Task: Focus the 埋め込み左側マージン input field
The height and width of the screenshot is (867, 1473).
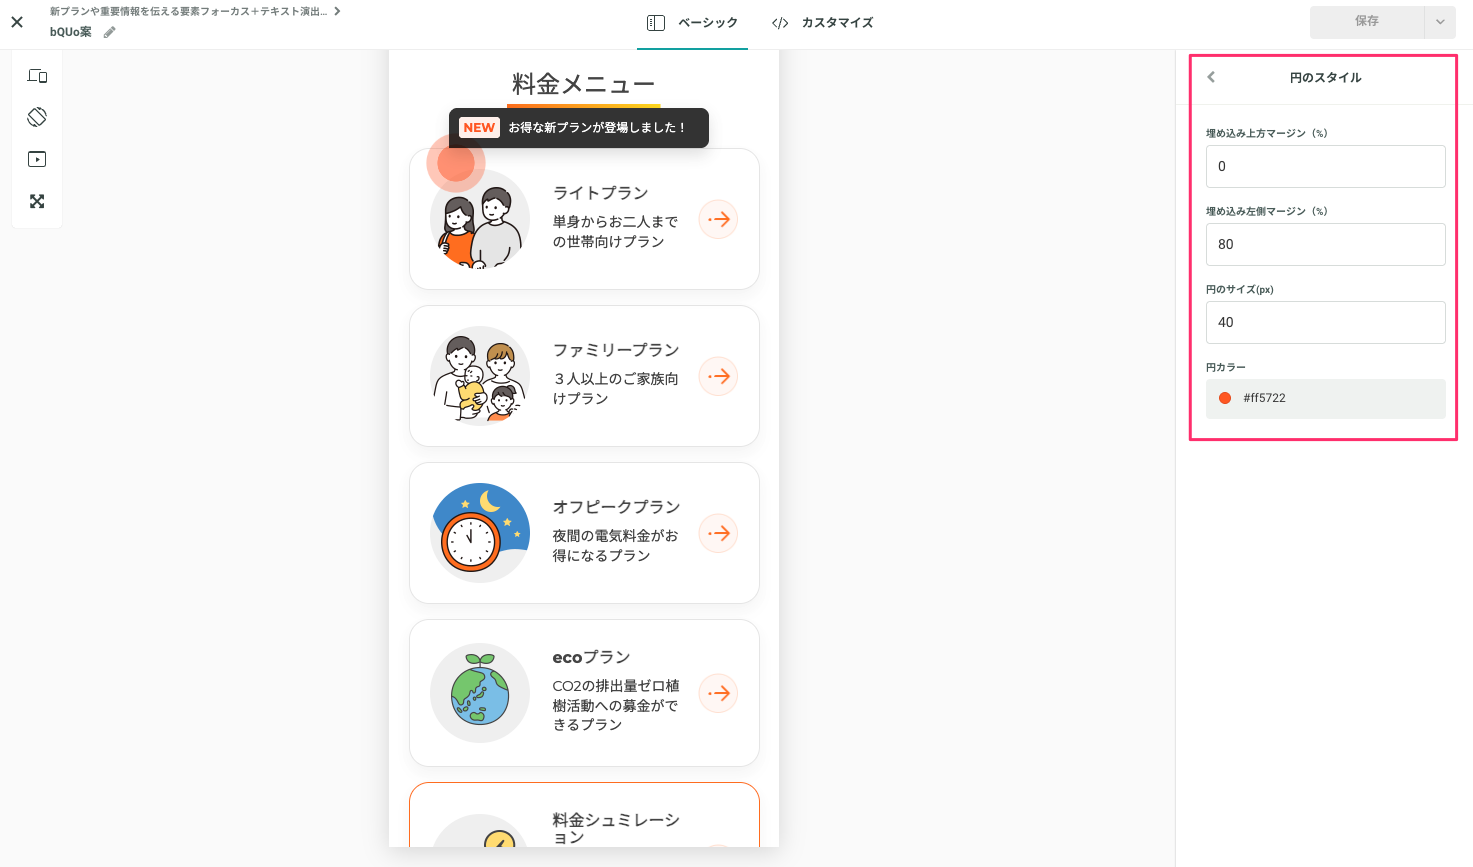Action: [x=1325, y=244]
